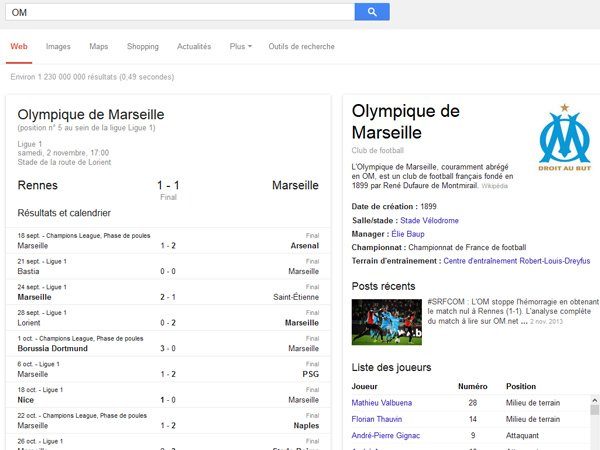Switch to the Images tab
Image resolution: width=600 pixels, height=450 pixels.
click(x=58, y=46)
